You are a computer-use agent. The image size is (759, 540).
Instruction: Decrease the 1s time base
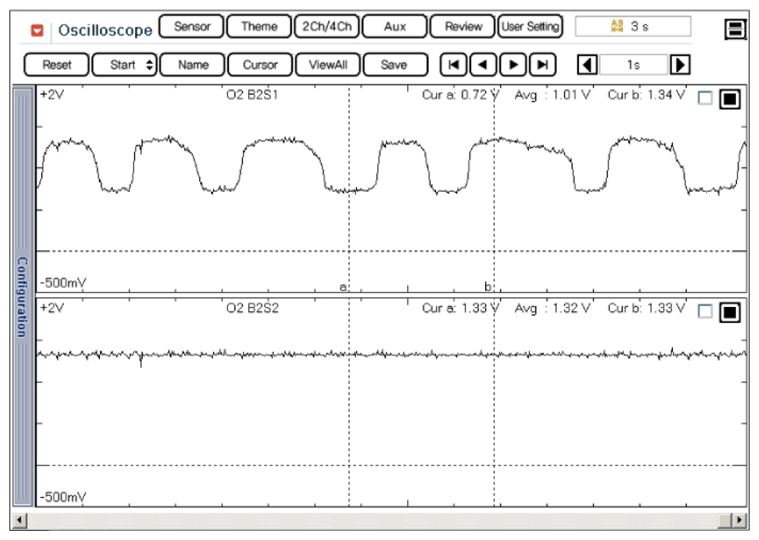[x=588, y=65]
